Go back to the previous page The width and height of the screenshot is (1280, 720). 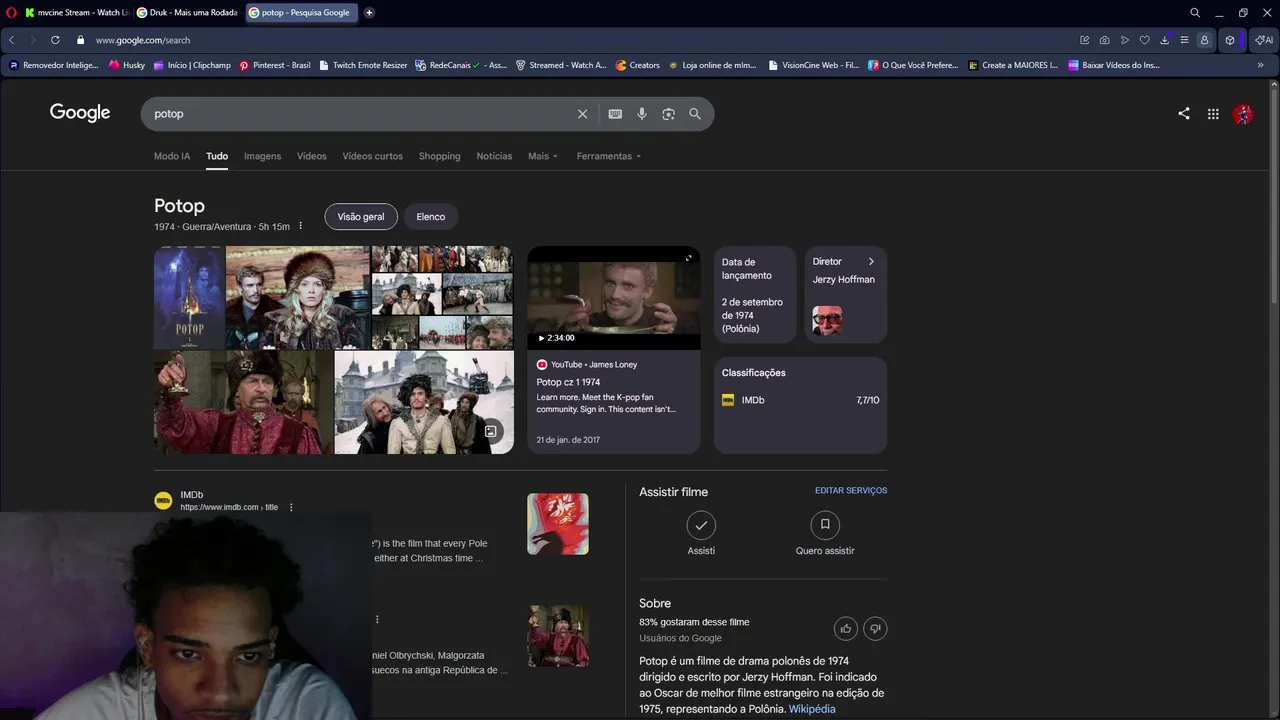coord(12,40)
